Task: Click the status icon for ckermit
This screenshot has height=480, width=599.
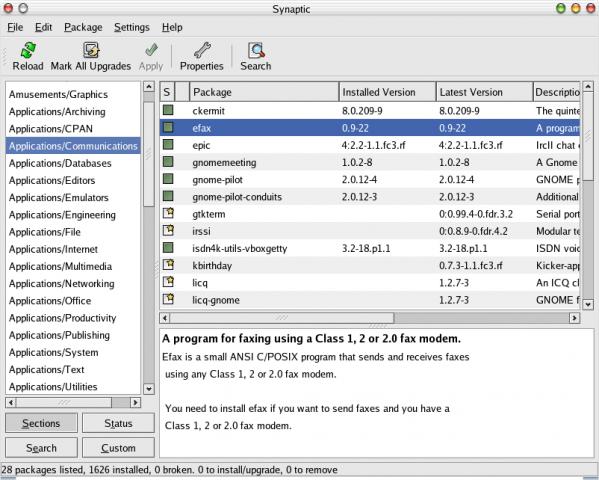Action: coord(168,110)
